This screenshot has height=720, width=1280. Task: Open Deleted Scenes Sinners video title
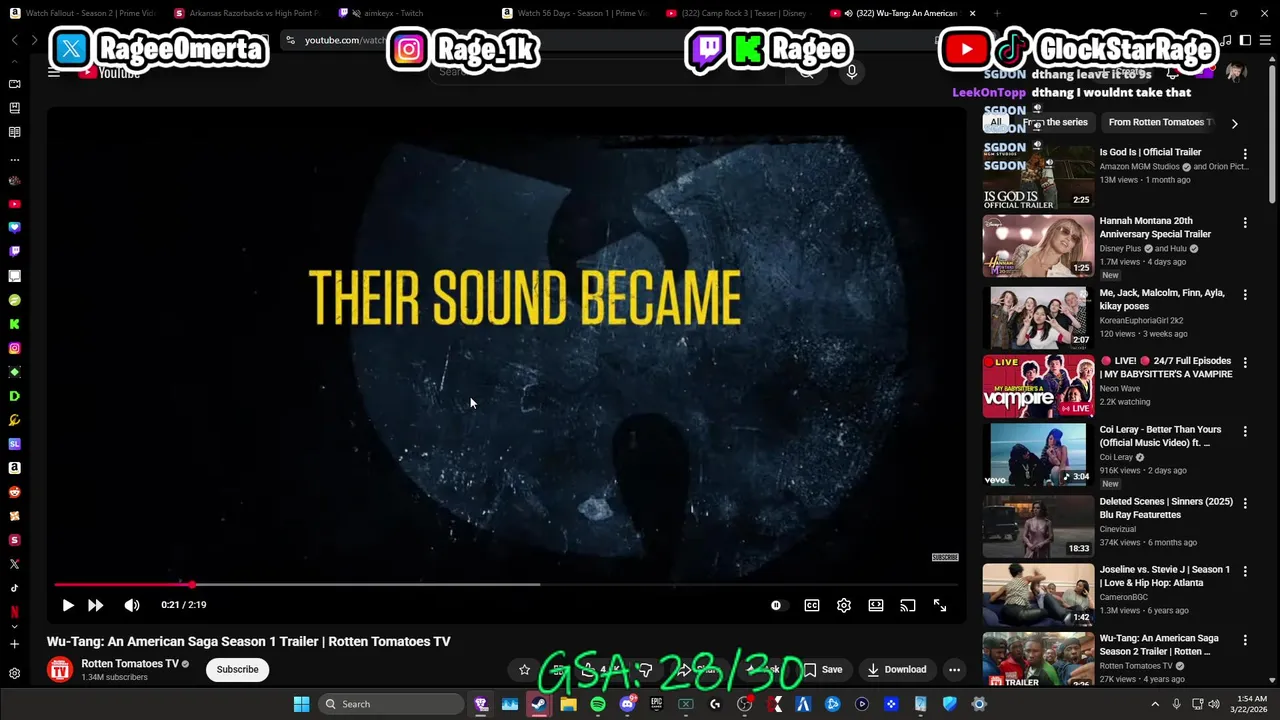click(1166, 508)
